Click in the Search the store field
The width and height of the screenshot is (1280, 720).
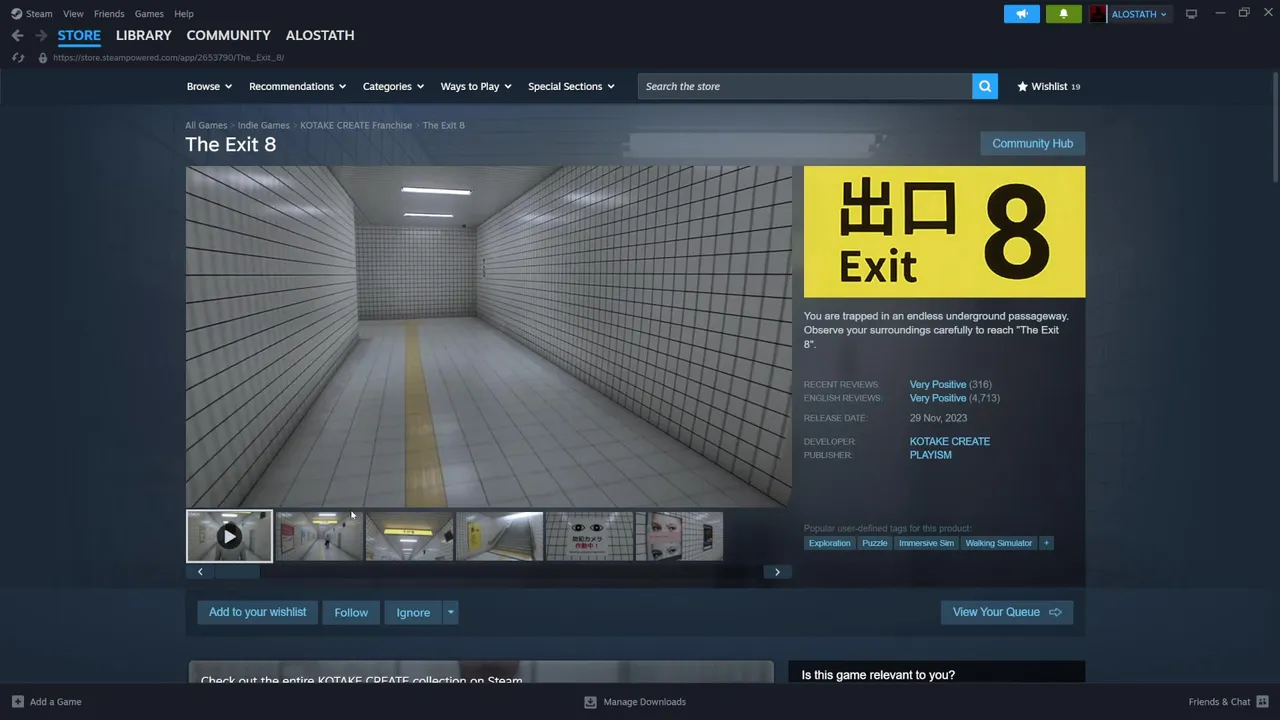click(x=805, y=86)
